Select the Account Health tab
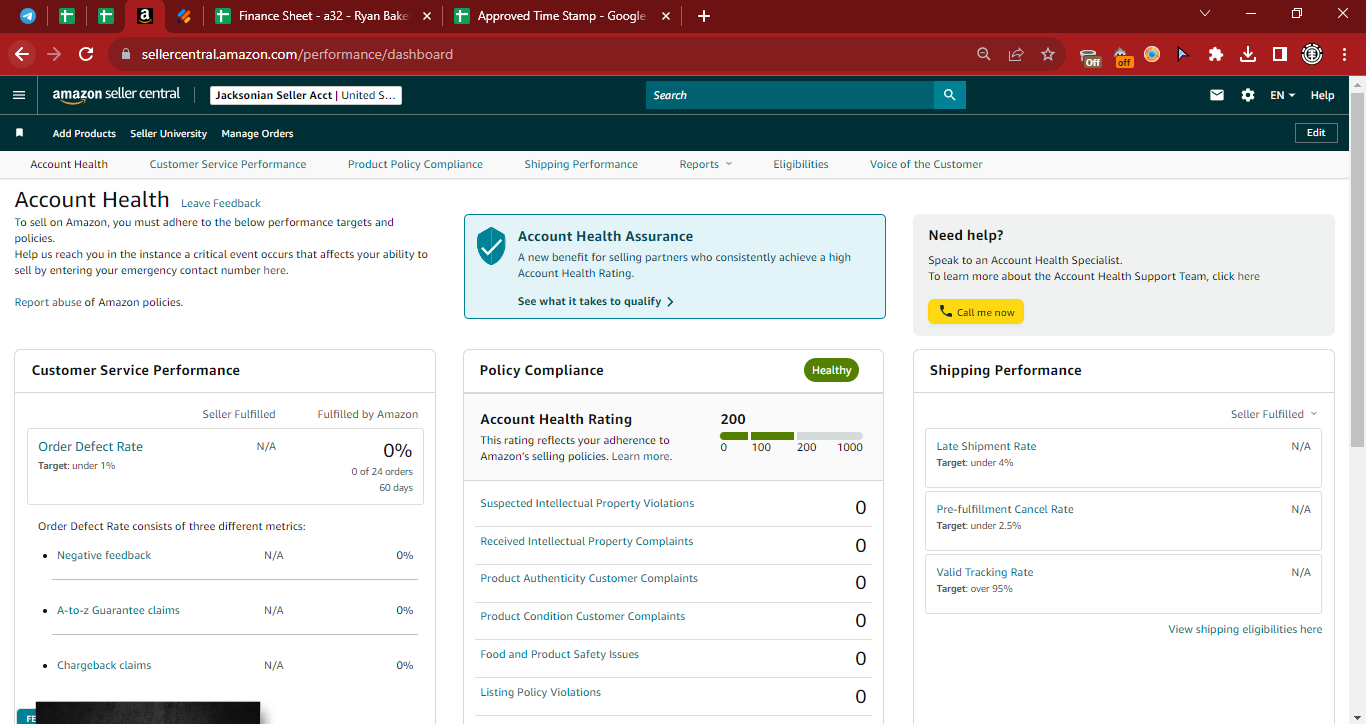 pyautogui.click(x=69, y=164)
